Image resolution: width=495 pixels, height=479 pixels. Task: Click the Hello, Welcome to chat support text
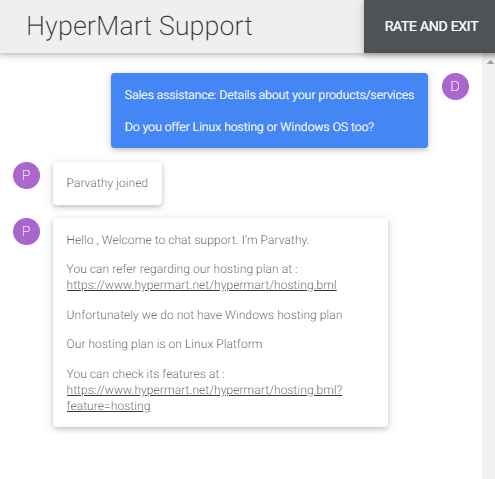pyautogui.click(x=188, y=240)
